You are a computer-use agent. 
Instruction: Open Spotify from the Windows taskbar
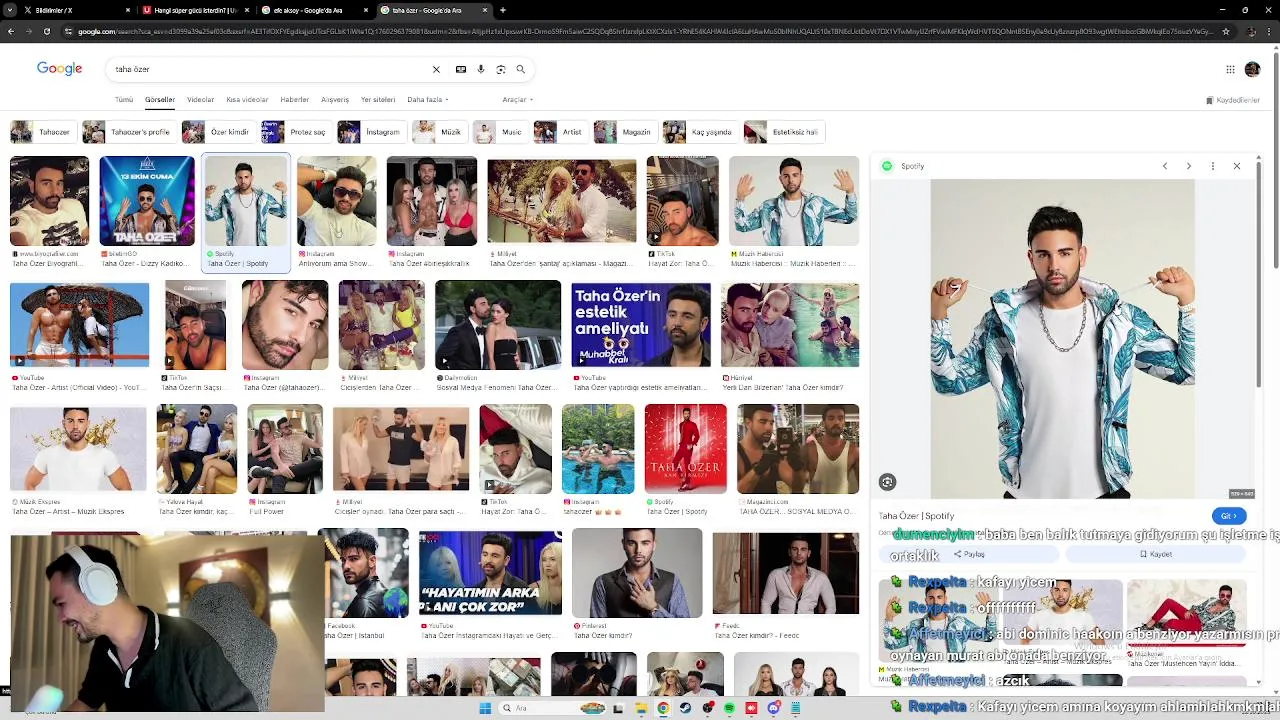point(729,708)
